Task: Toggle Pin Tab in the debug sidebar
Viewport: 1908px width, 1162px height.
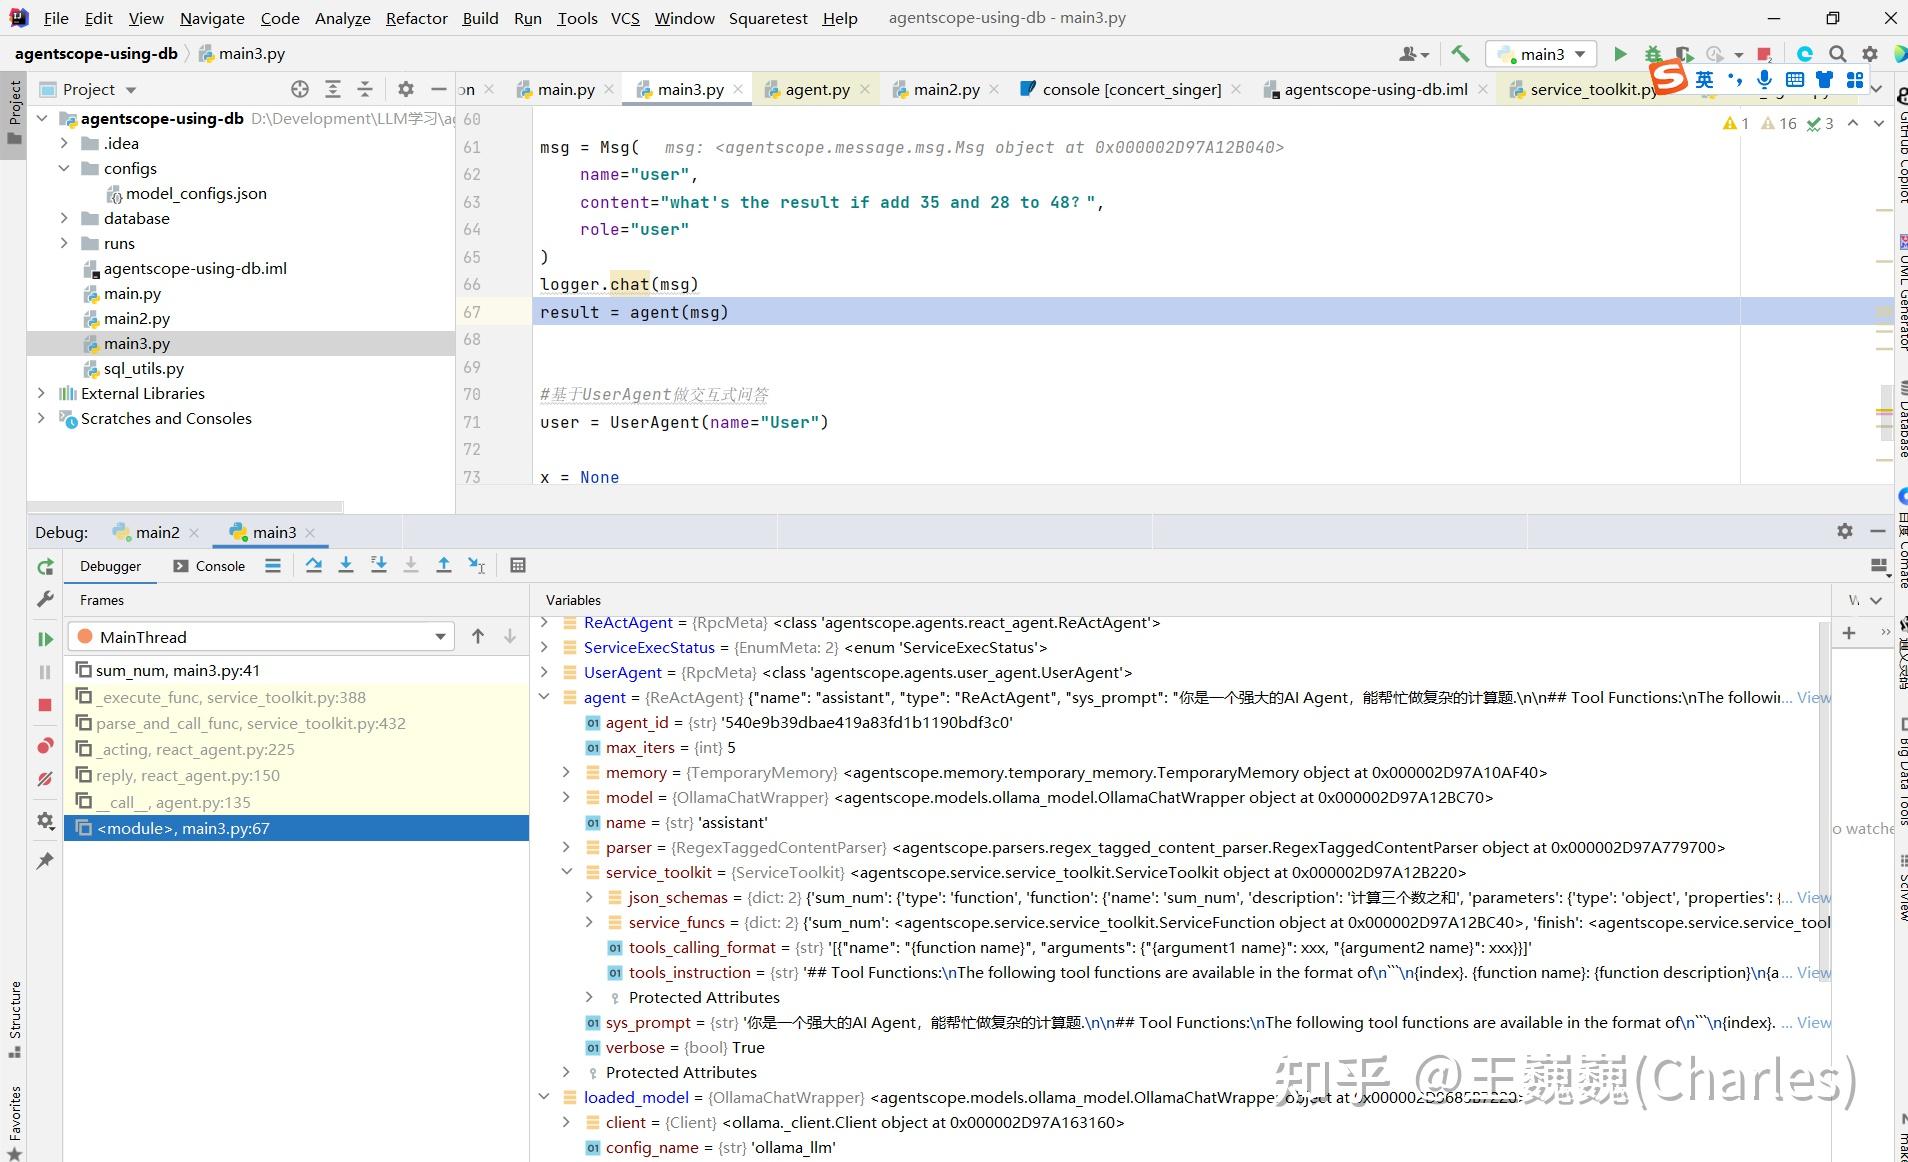Action: [x=45, y=861]
